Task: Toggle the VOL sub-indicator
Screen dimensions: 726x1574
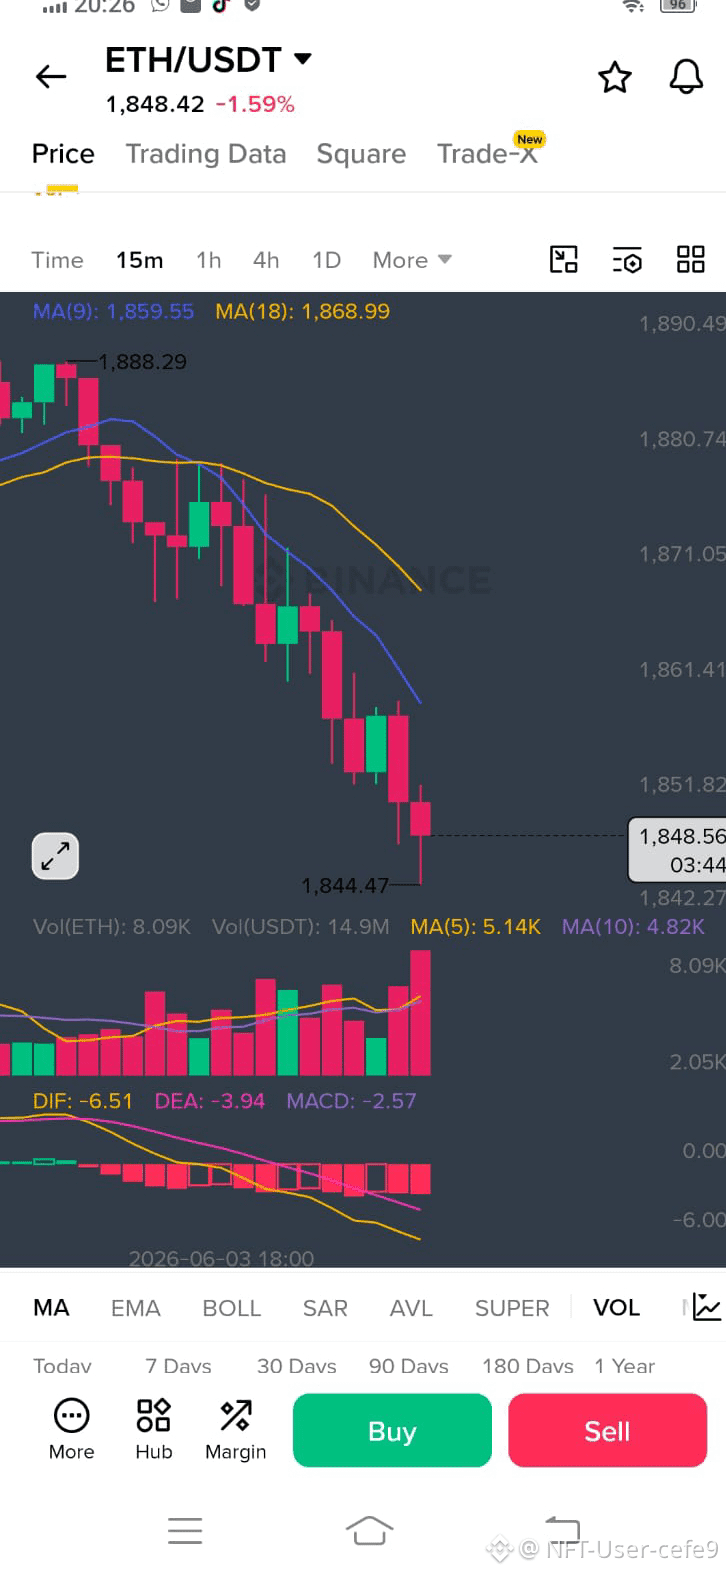Action: coord(616,1308)
